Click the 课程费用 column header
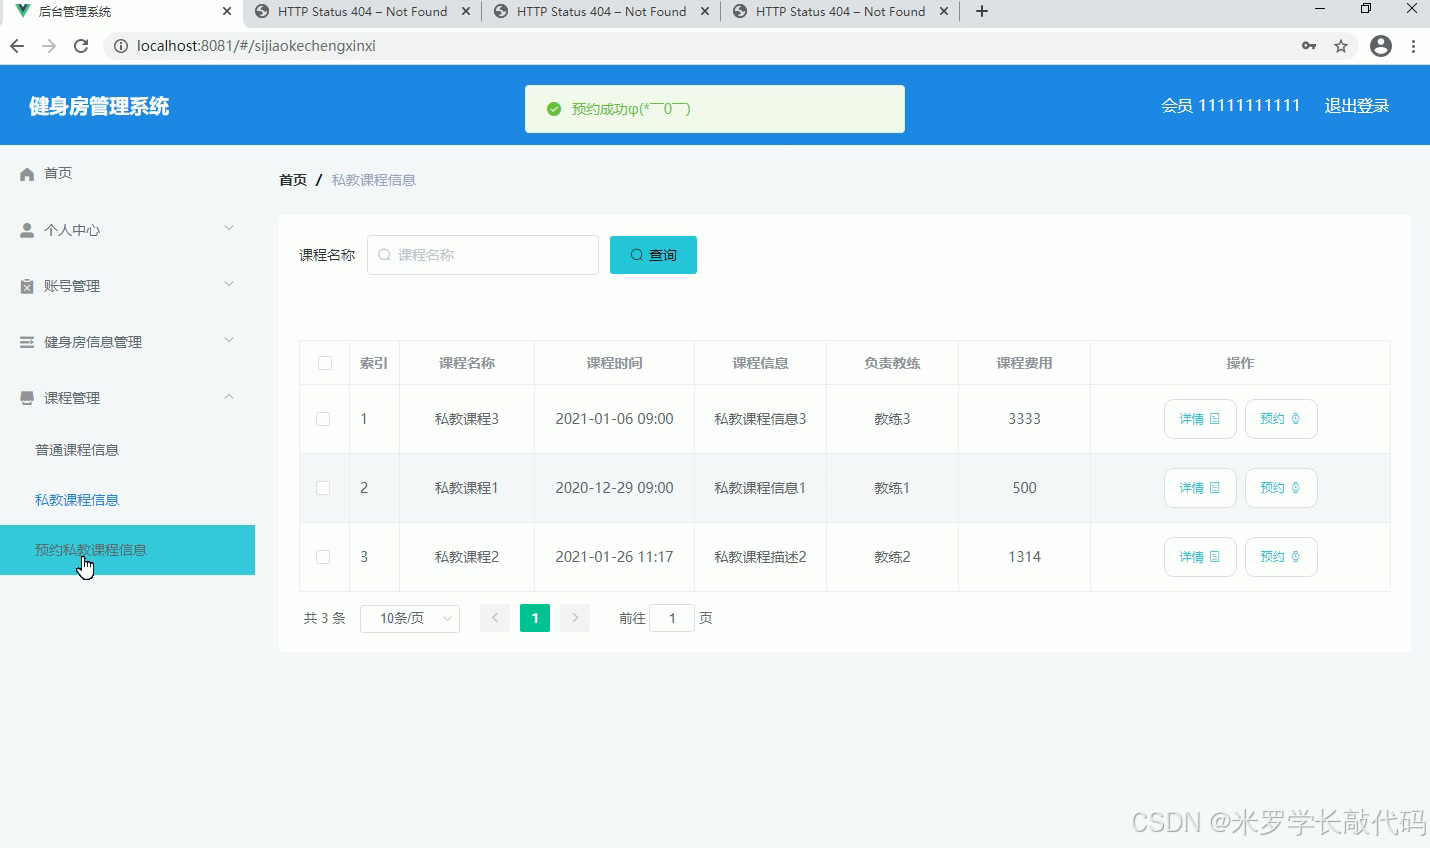The width and height of the screenshot is (1430, 848). pos(1024,363)
